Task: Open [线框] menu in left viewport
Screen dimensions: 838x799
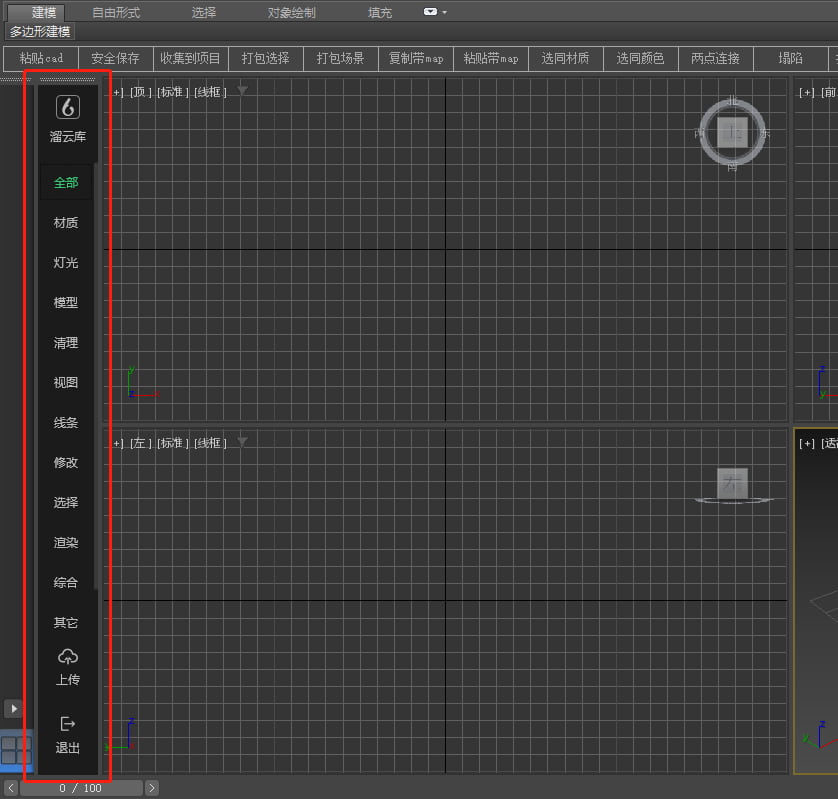Action: pos(210,443)
